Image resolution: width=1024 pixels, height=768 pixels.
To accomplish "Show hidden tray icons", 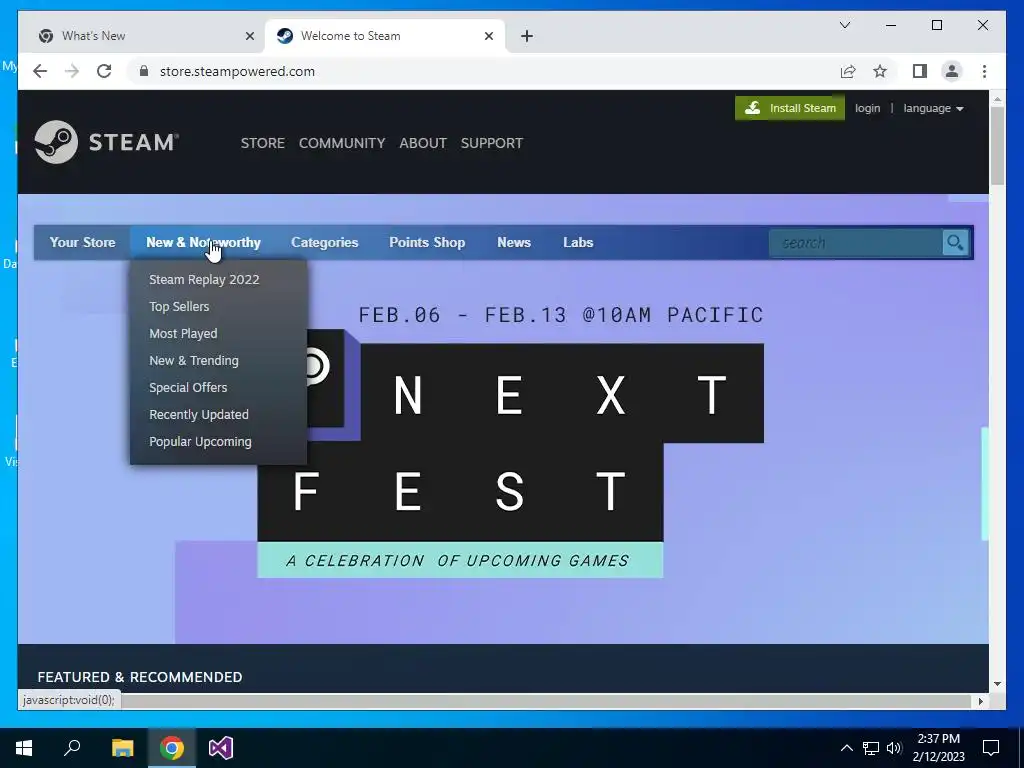I will (x=846, y=748).
